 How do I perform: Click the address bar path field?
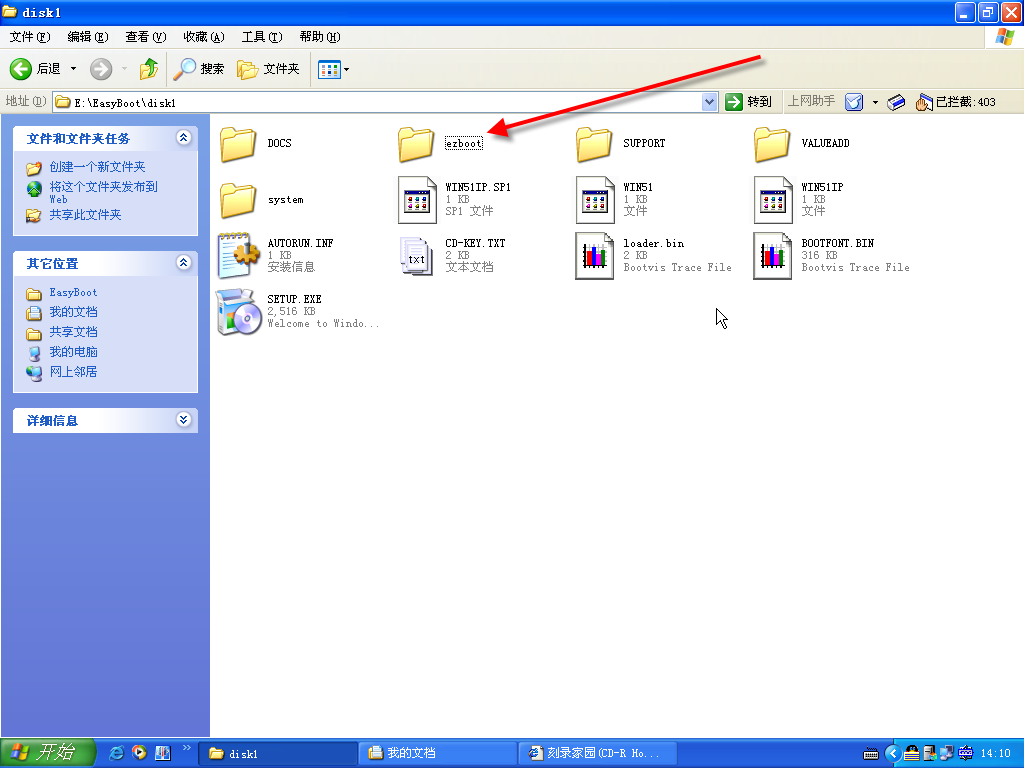coord(377,103)
